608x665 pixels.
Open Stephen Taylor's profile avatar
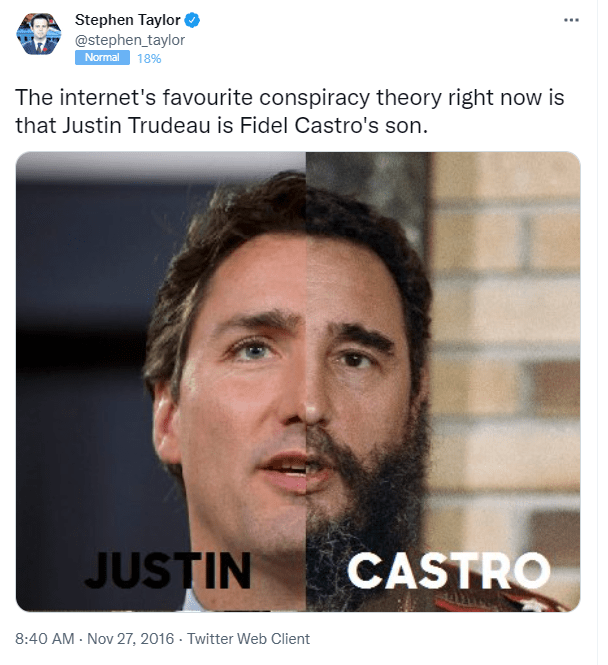tap(39, 34)
